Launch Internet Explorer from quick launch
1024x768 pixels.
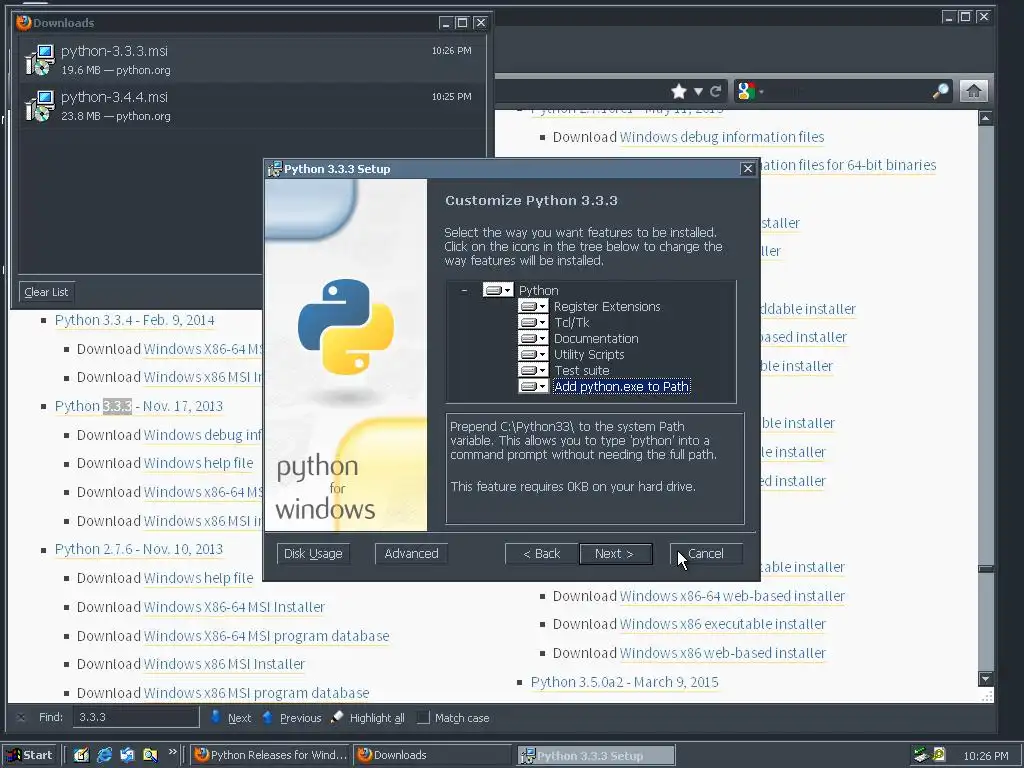click(x=104, y=755)
